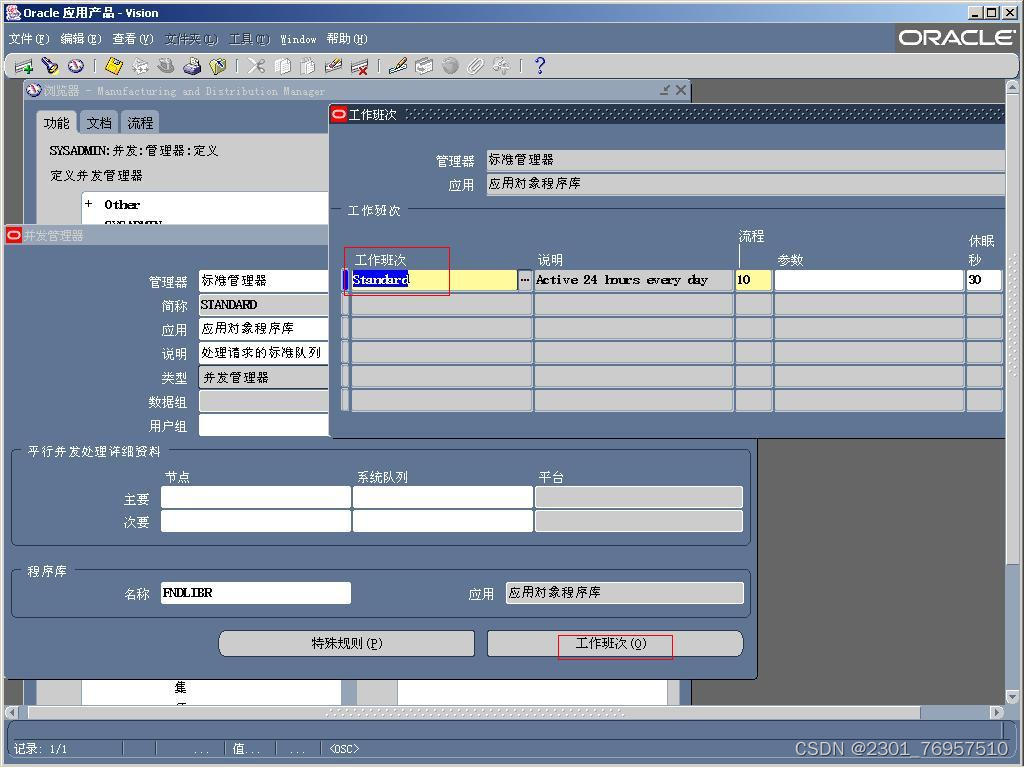The image size is (1024, 768).
Task: Click the record indicator of the Standard row
Action: [x=345, y=280]
